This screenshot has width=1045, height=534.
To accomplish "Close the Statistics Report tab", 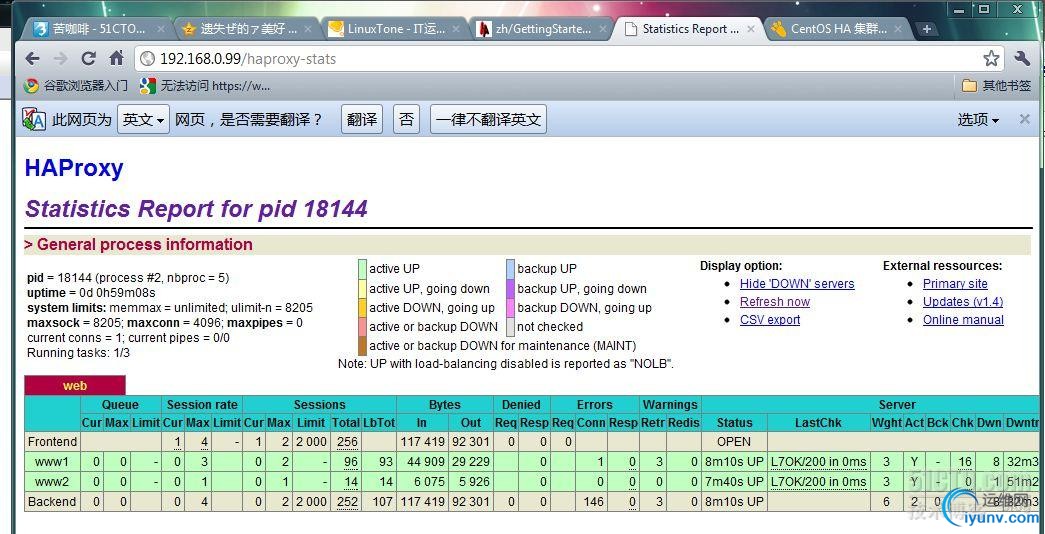I will pos(750,29).
